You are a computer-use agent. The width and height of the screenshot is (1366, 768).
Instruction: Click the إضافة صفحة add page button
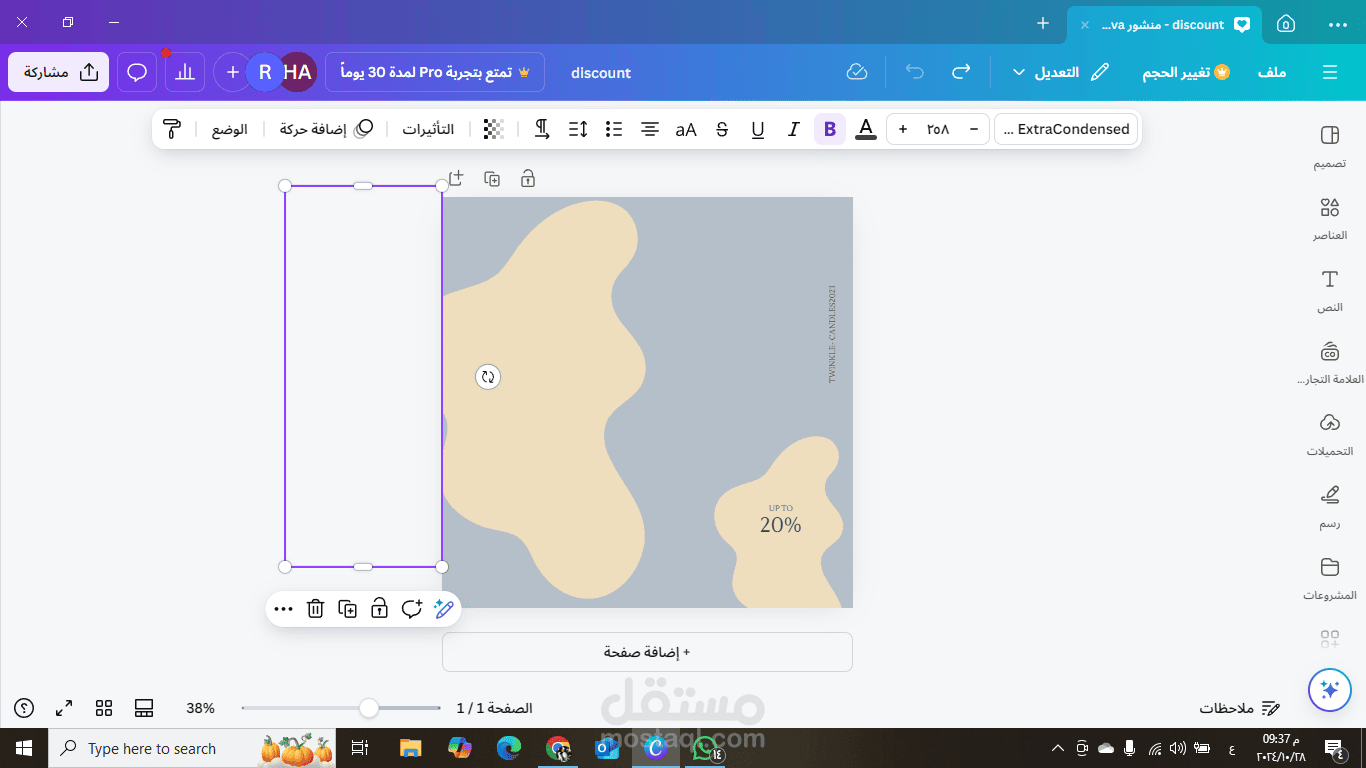647,652
